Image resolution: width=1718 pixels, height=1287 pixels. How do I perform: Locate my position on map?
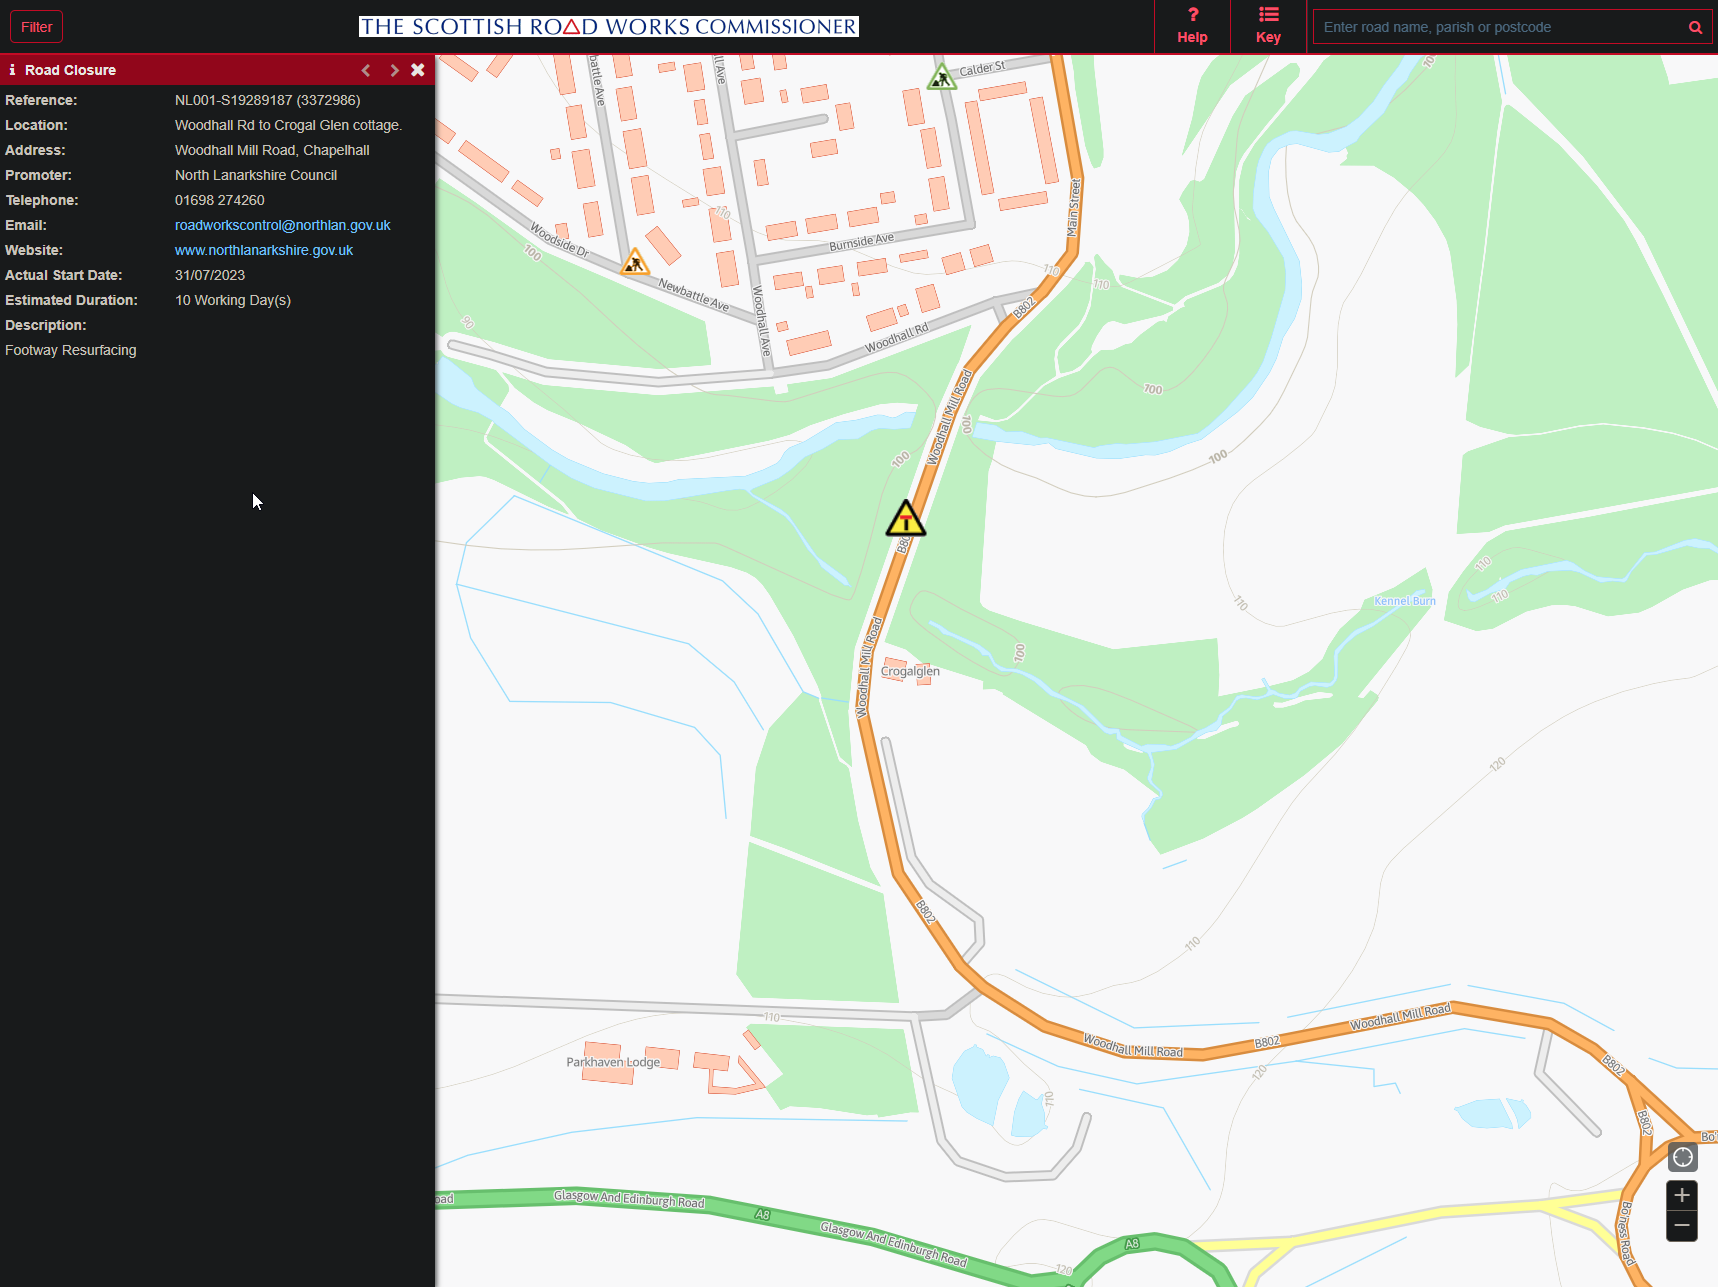click(x=1683, y=1157)
